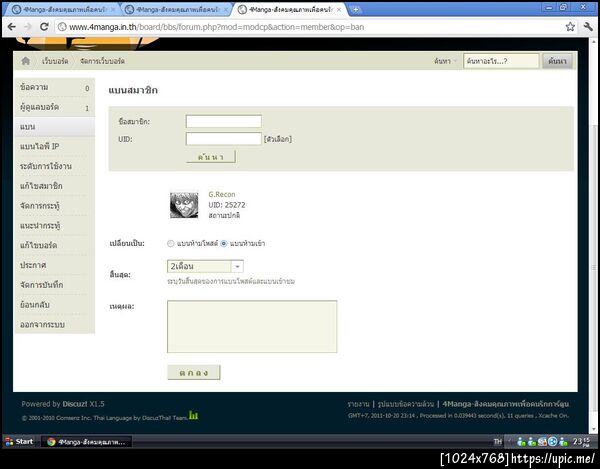
Task: Click the footer link between รายงาน and 4Manga
Action: click(406, 404)
